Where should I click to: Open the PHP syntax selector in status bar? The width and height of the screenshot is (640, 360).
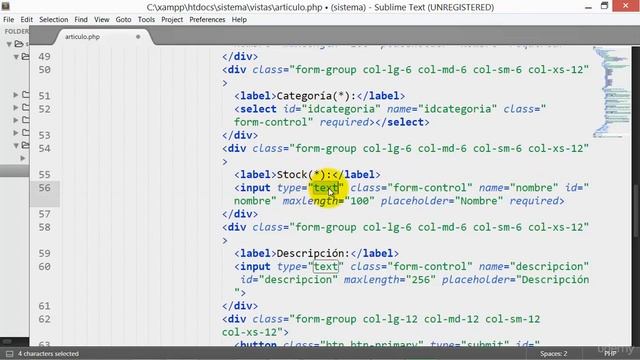click(x=610, y=354)
